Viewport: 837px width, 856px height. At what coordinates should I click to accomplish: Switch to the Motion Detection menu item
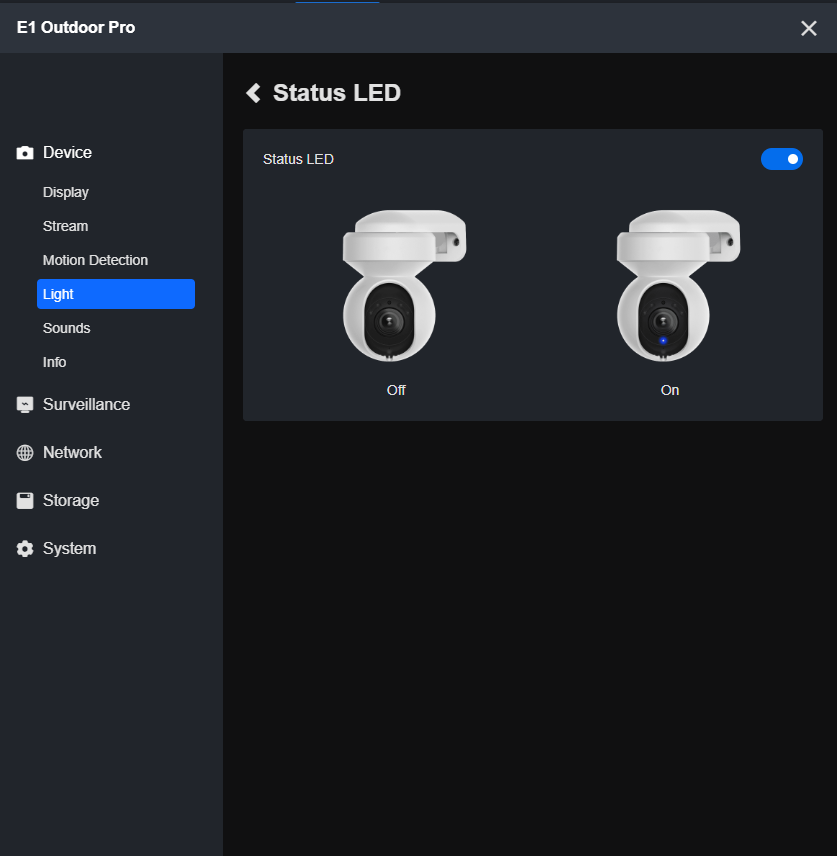(x=95, y=260)
